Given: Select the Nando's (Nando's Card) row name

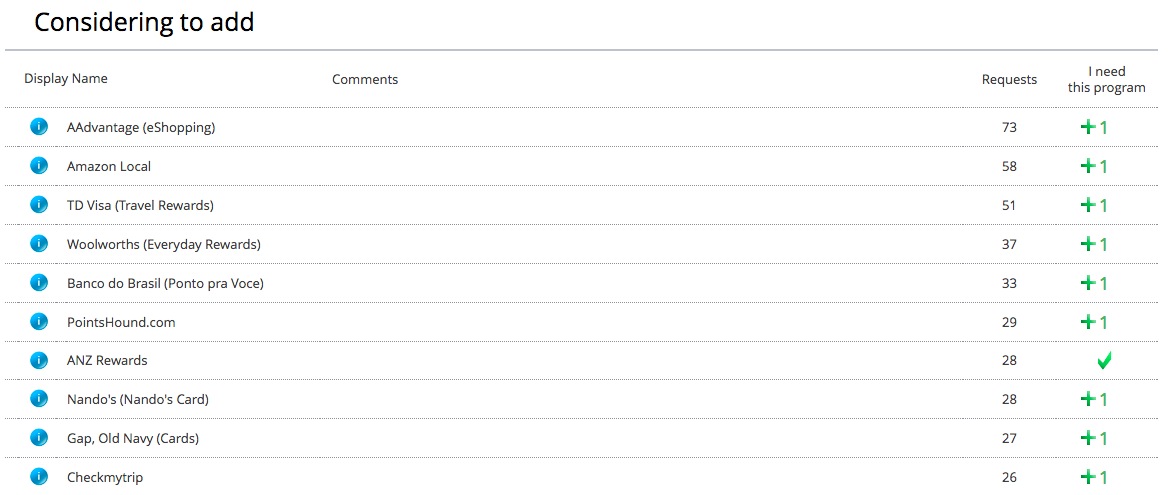Looking at the screenshot, I should 138,399.
